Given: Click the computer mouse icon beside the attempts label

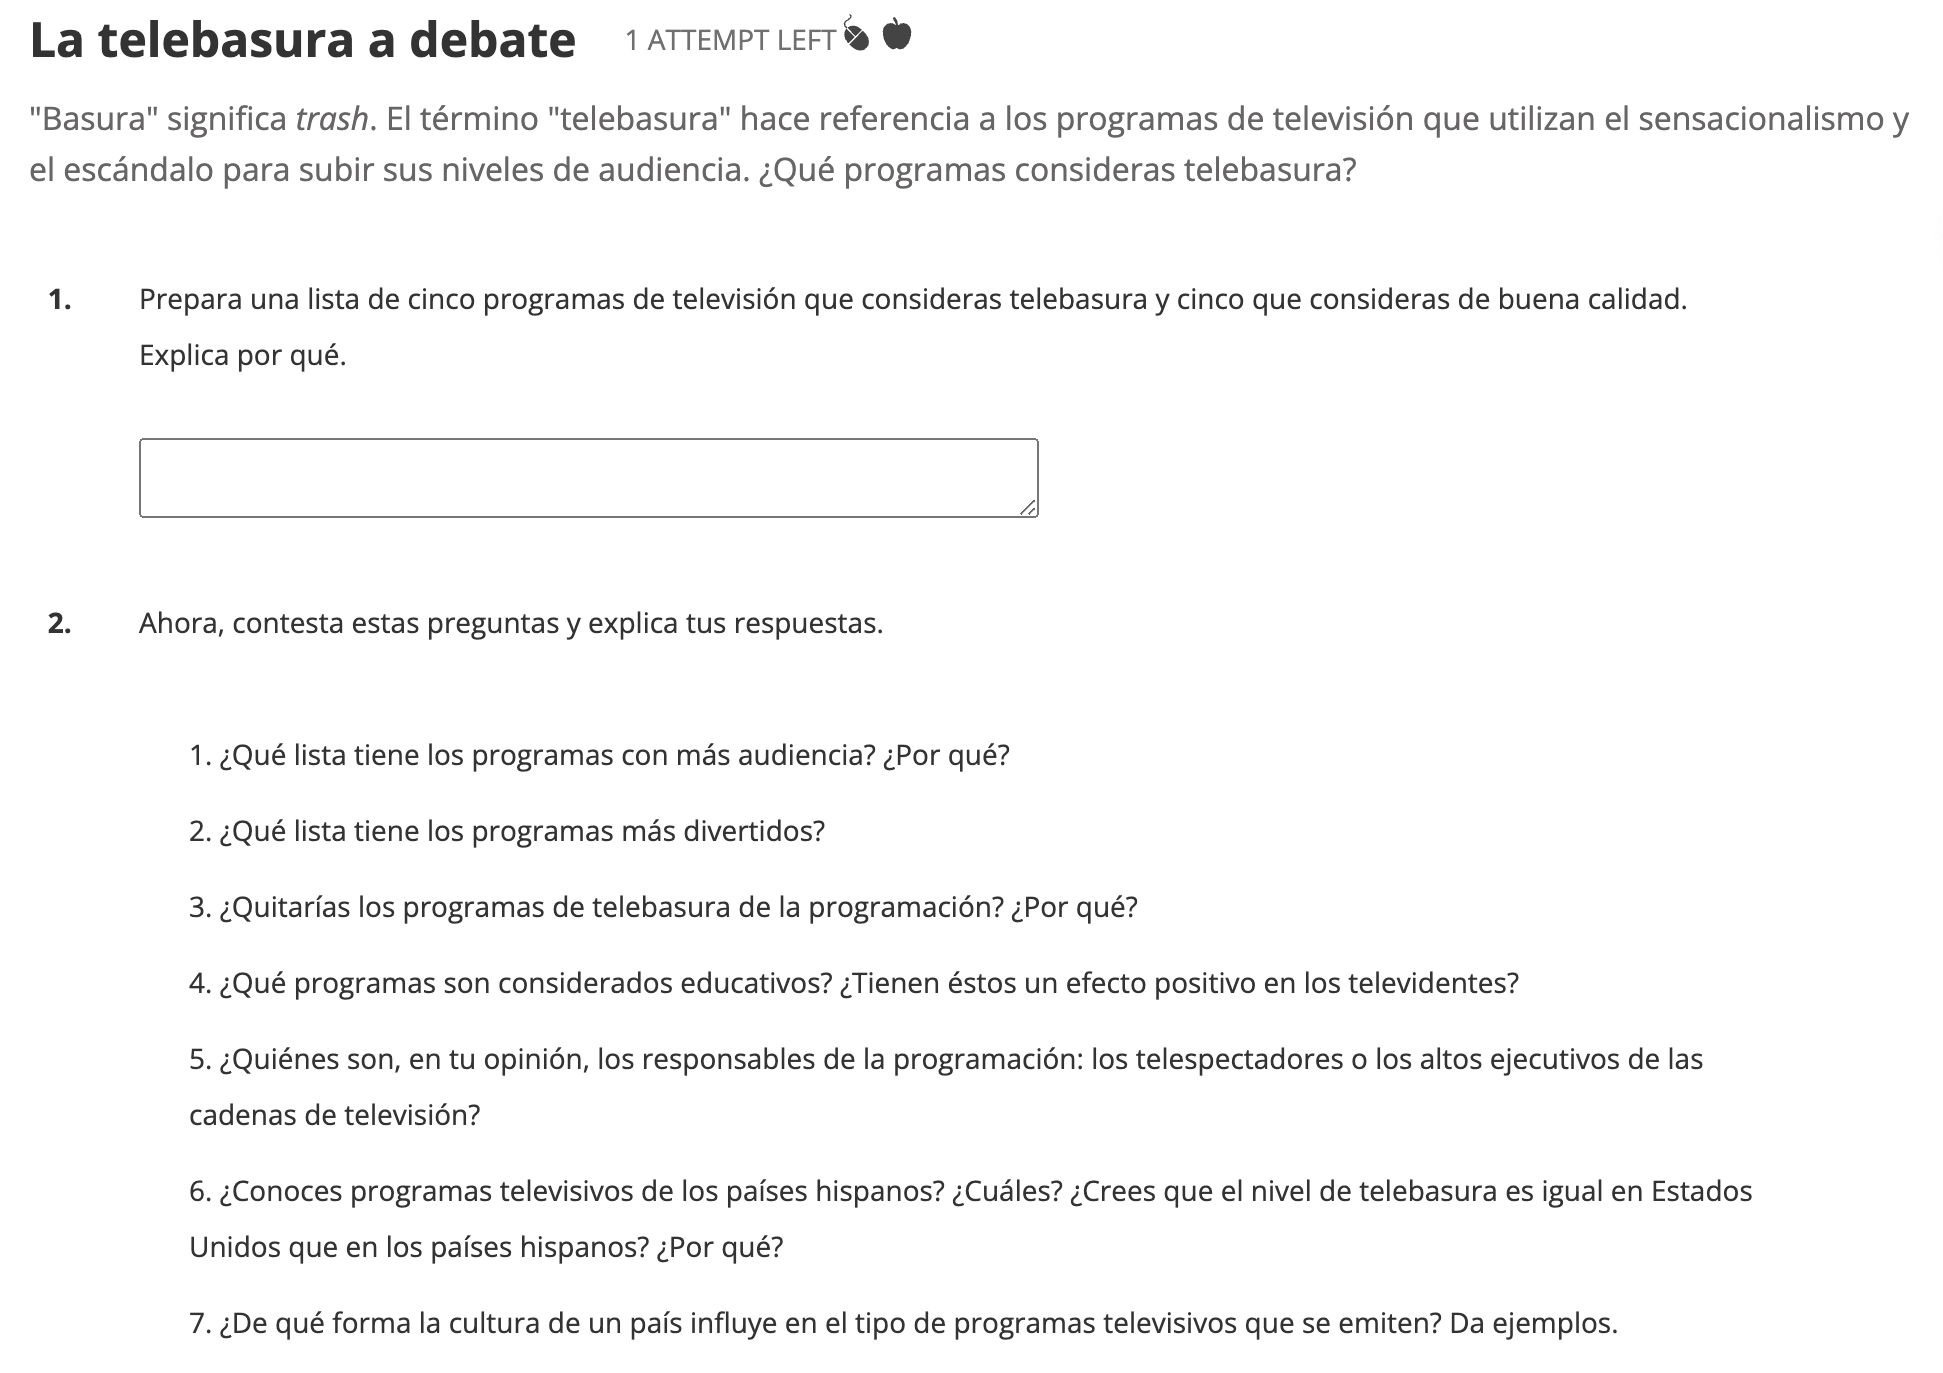Looking at the screenshot, I should [856, 36].
